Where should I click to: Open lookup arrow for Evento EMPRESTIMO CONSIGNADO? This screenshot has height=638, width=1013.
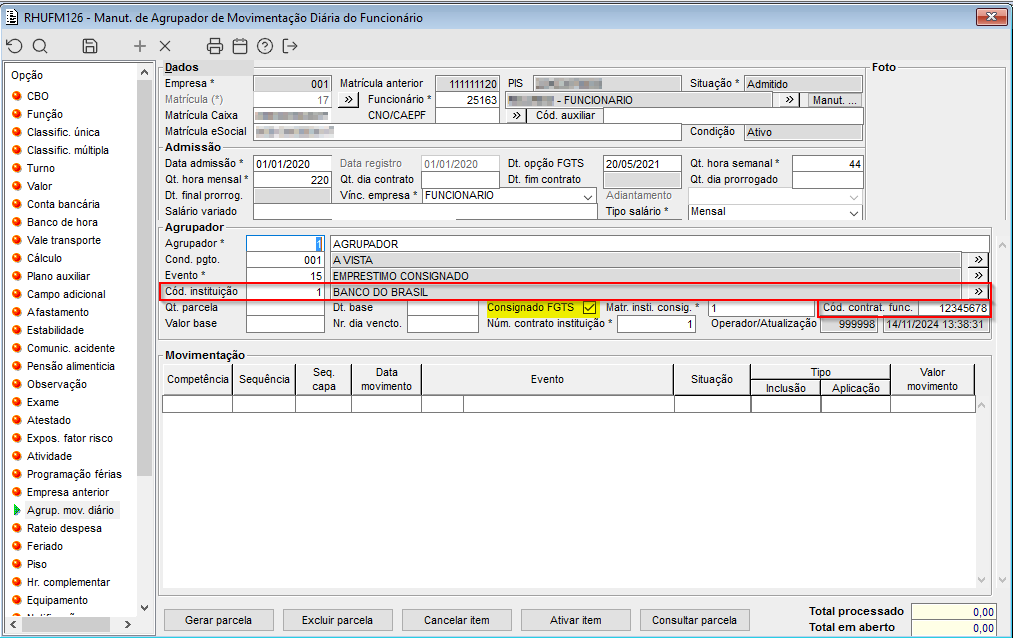click(x=978, y=276)
